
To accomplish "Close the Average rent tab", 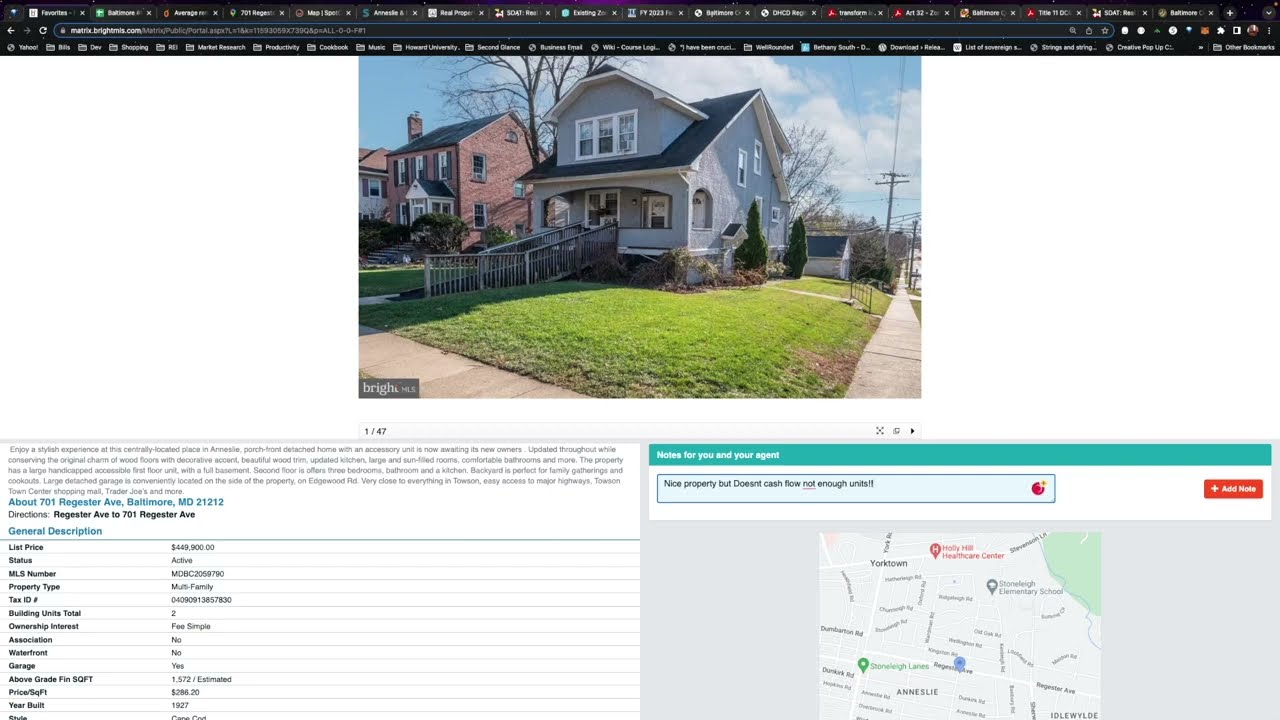I will (x=215, y=13).
